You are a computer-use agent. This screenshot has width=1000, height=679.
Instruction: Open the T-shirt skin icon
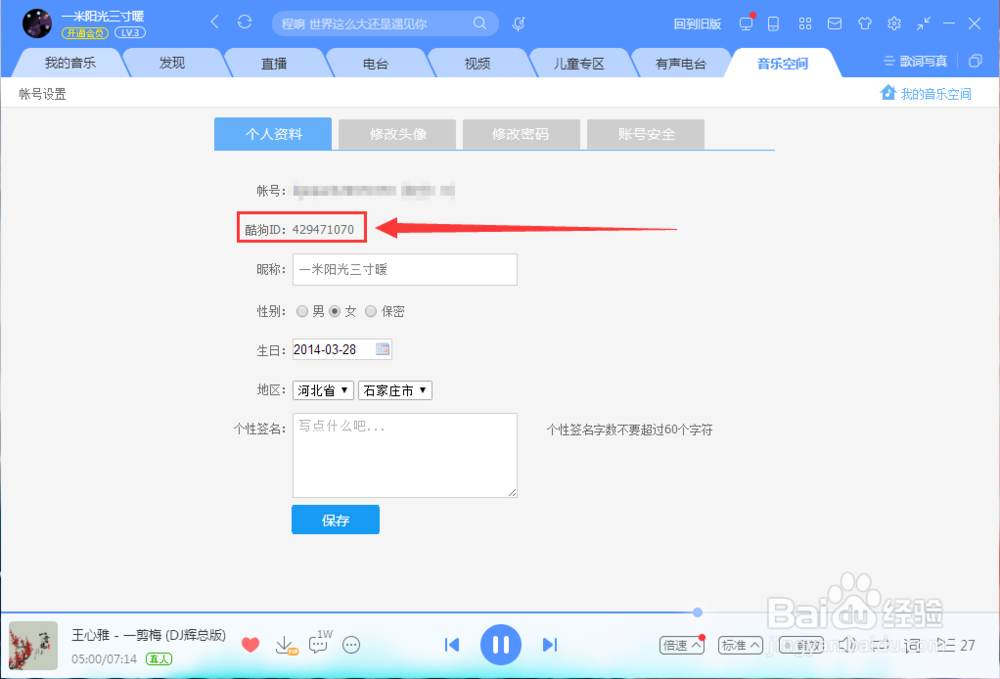(x=864, y=24)
